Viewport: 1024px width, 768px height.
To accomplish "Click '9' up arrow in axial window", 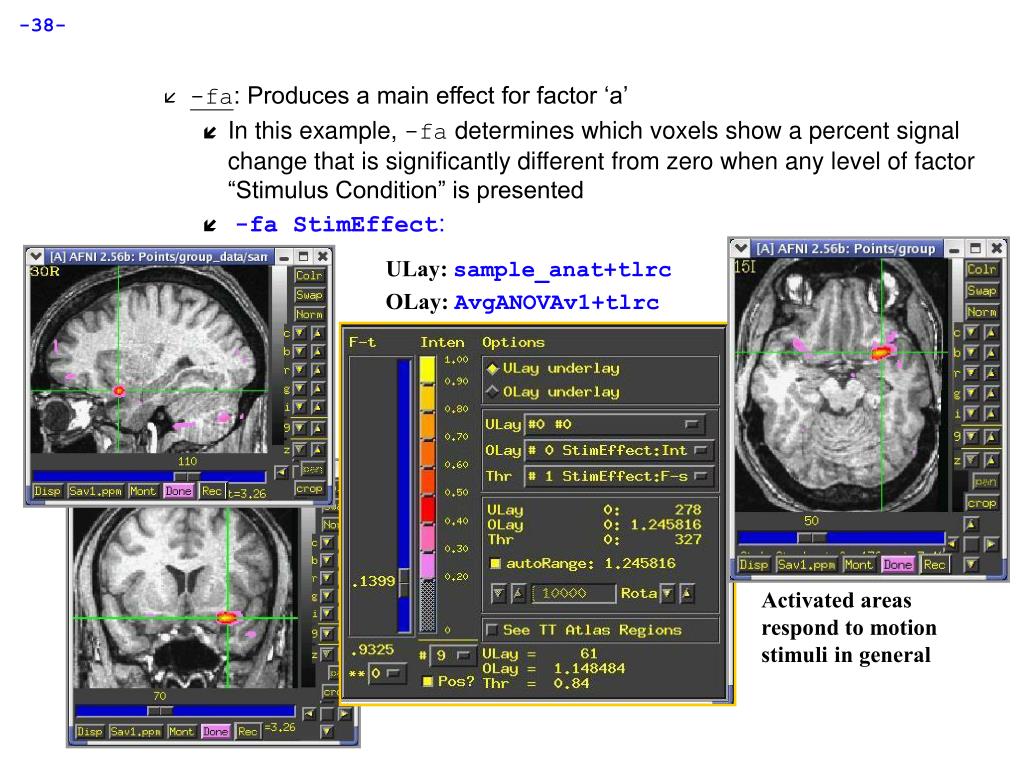I will (x=991, y=436).
